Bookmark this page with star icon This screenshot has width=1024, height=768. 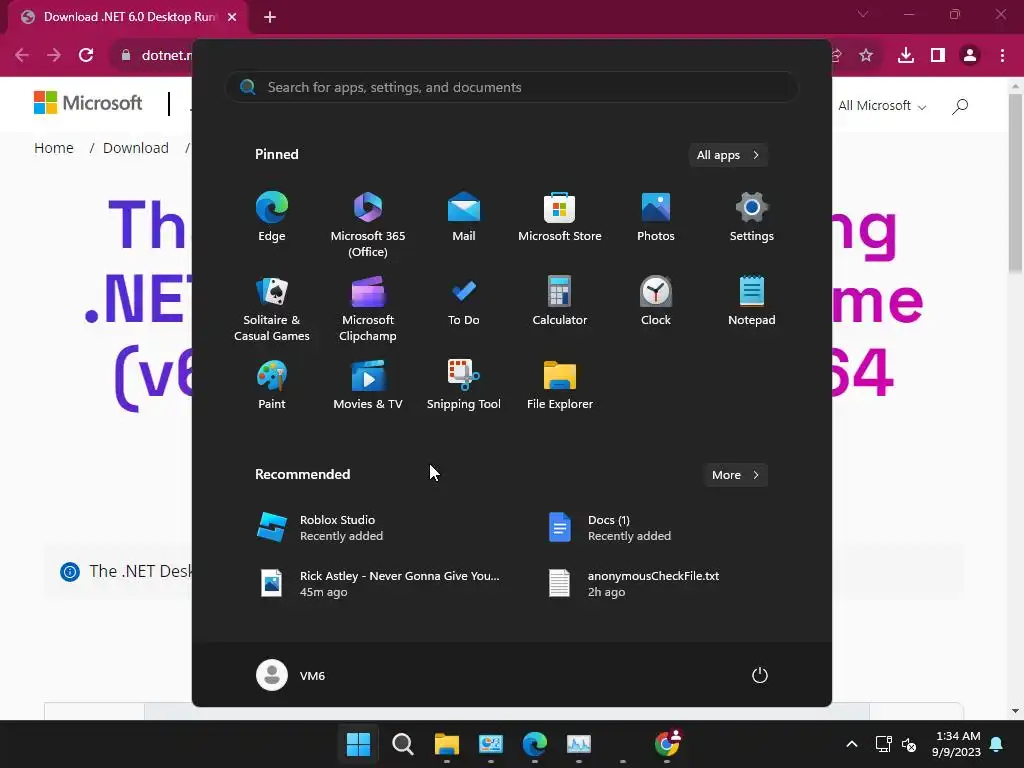coord(866,55)
